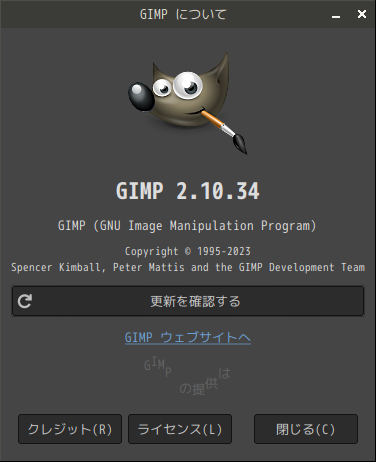Click the Copyright © 1995-2023 text
Viewport: 376px width, 462px height.
(188, 251)
